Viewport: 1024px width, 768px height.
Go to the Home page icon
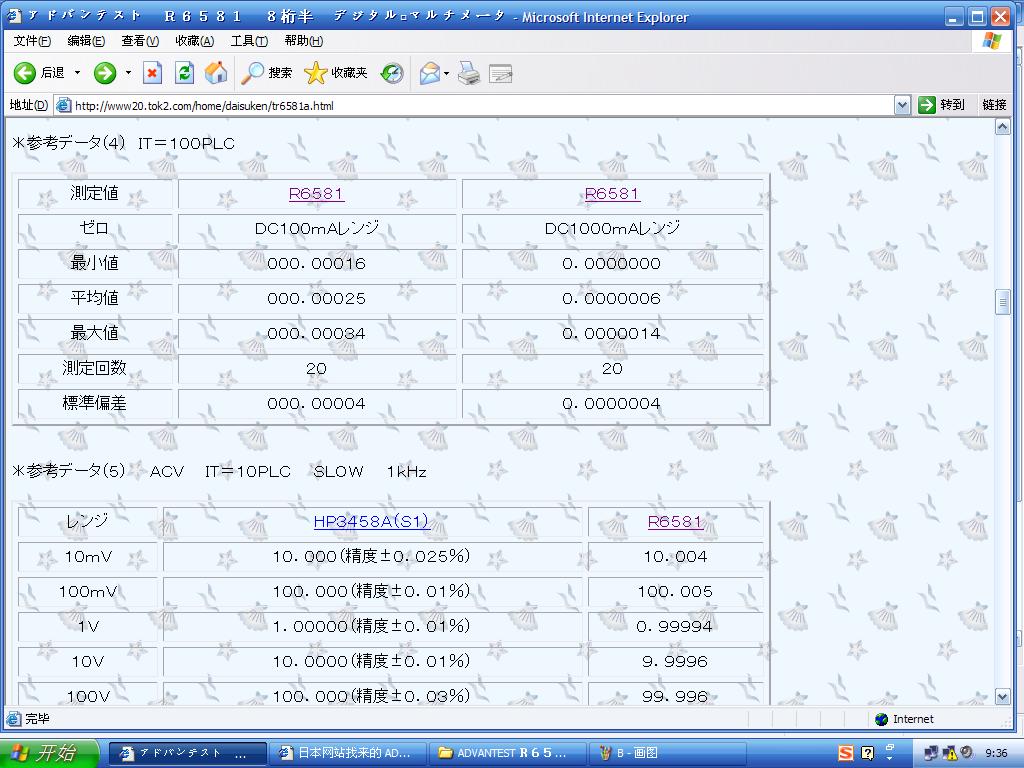pyautogui.click(x=216, y=72)
